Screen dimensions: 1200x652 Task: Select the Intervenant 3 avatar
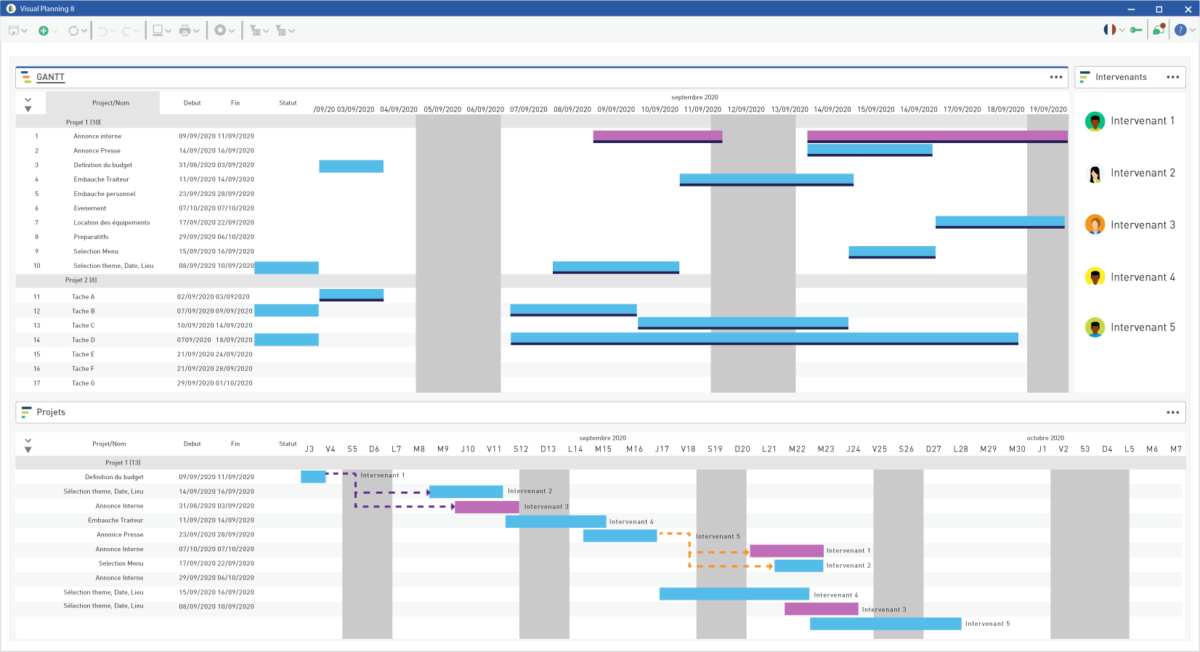coord(1094,224)
